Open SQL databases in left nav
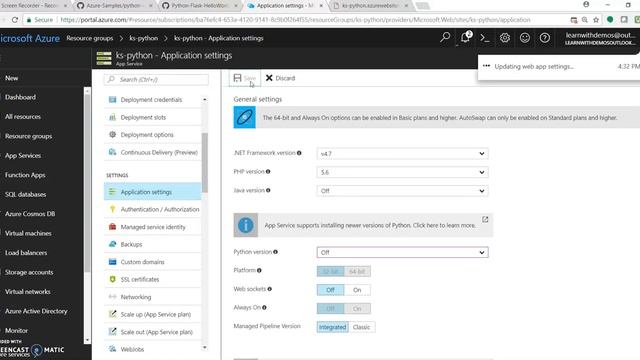This screenshot has width=640, height=360. pos(25,194)
